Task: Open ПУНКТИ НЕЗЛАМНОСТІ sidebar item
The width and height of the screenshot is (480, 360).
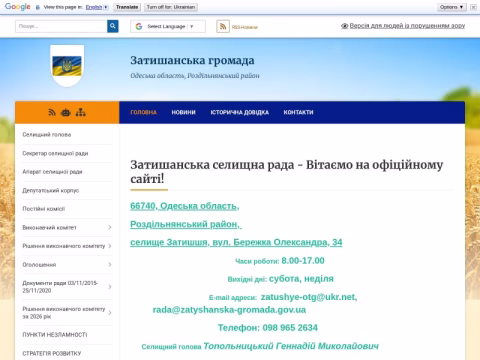Action: tap(55, 335)
